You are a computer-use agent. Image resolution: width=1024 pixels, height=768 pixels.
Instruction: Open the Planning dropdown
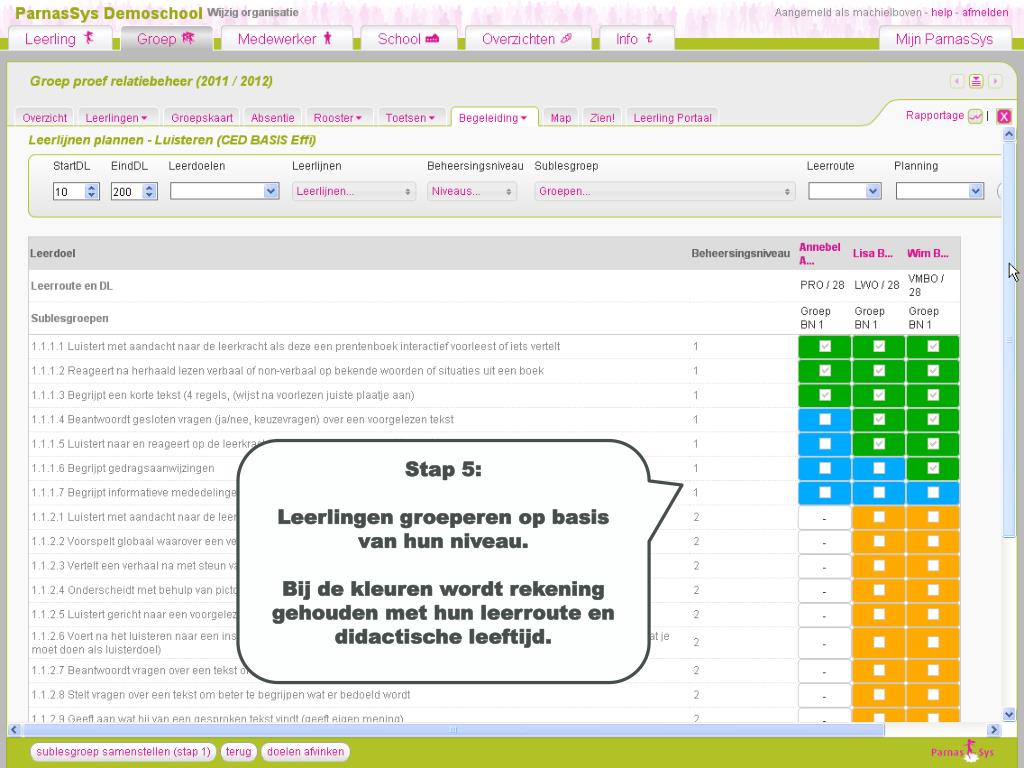[x=940, y=191]
